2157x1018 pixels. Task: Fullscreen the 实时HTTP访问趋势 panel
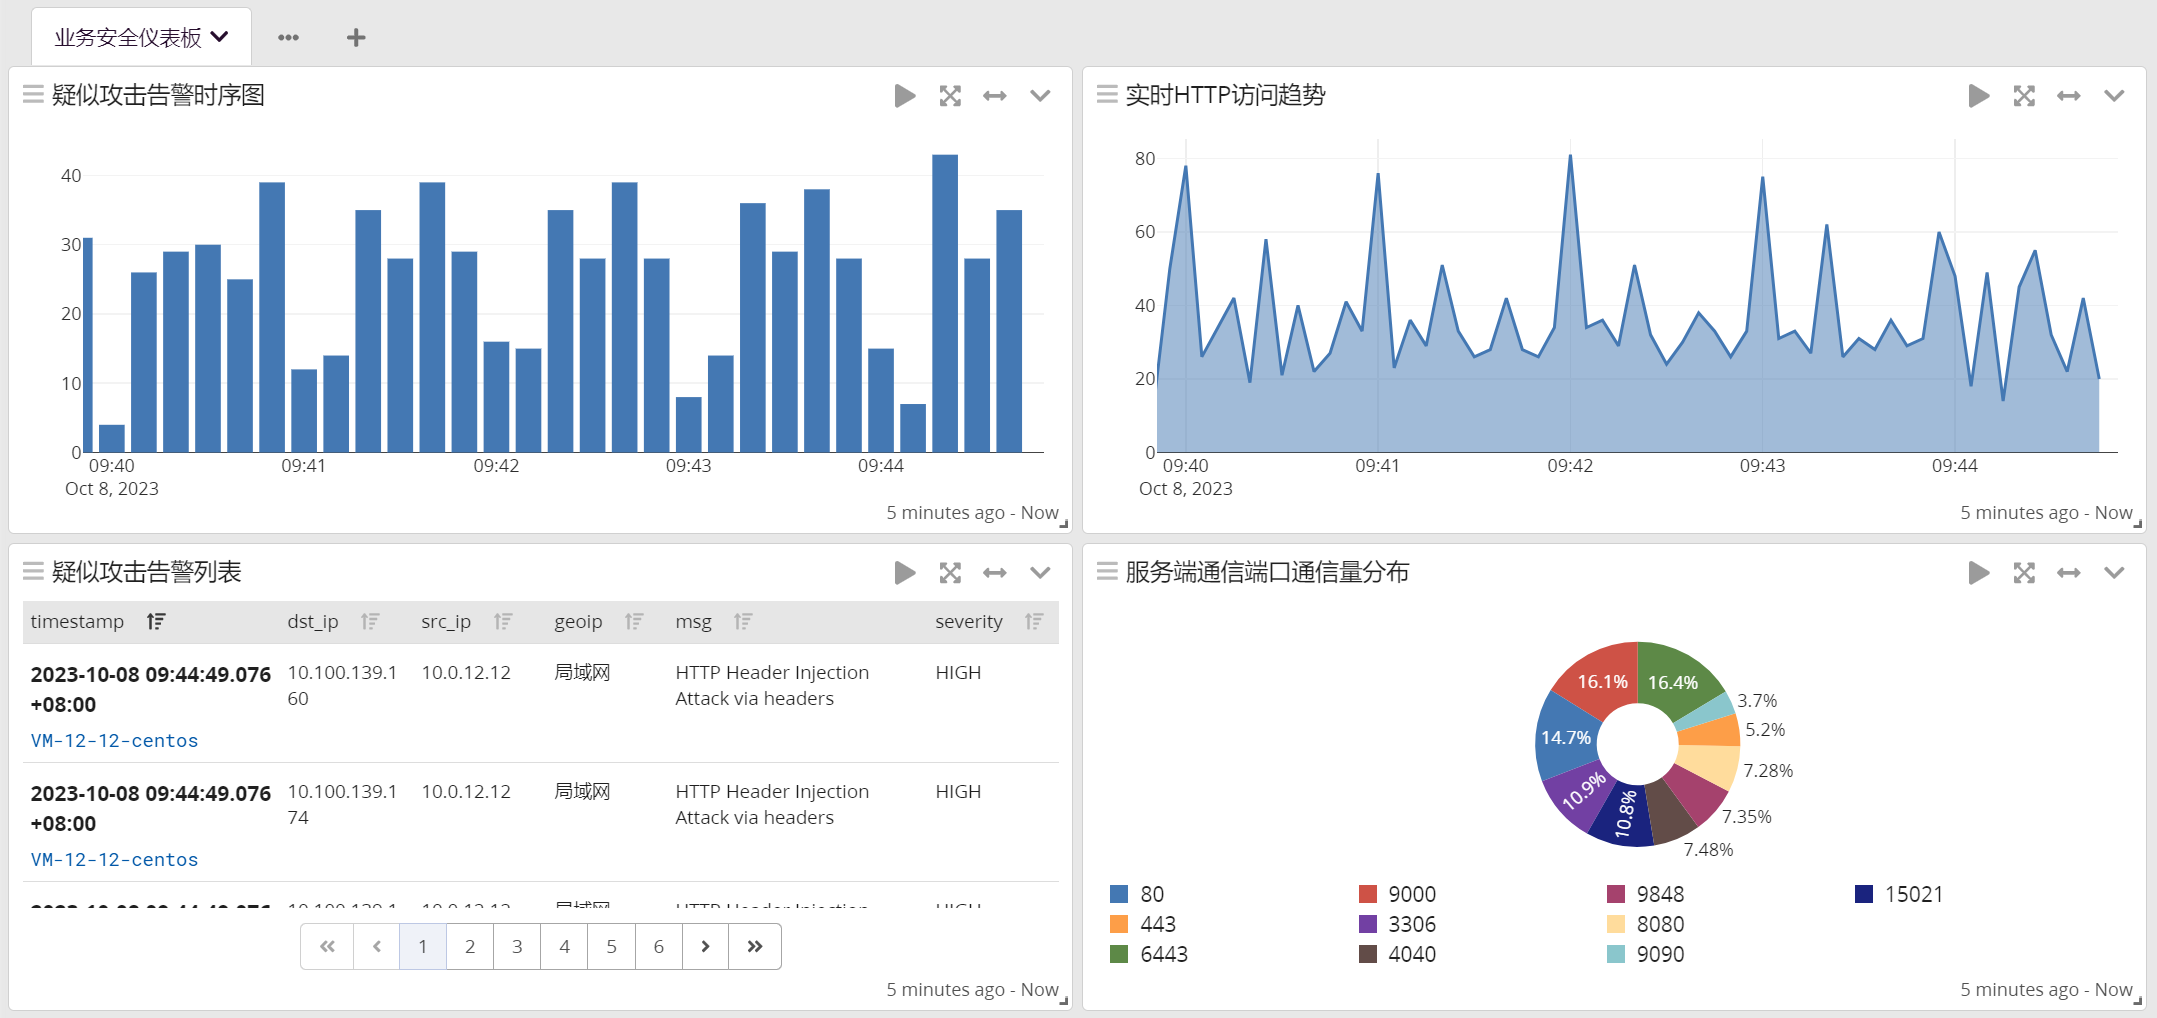pos(2024,96)
